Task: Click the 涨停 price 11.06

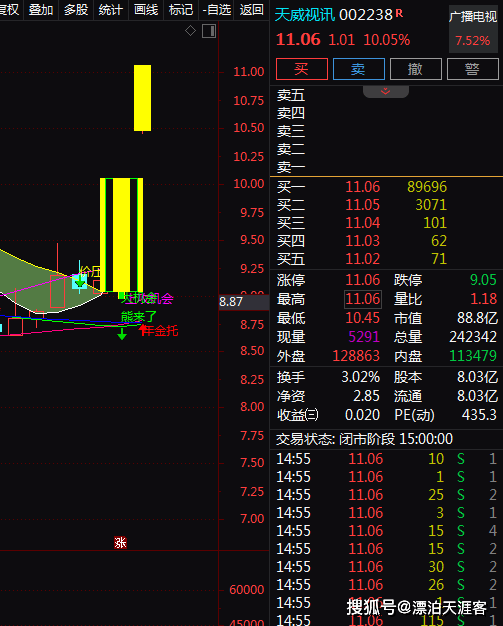Action: coord(362,280)
